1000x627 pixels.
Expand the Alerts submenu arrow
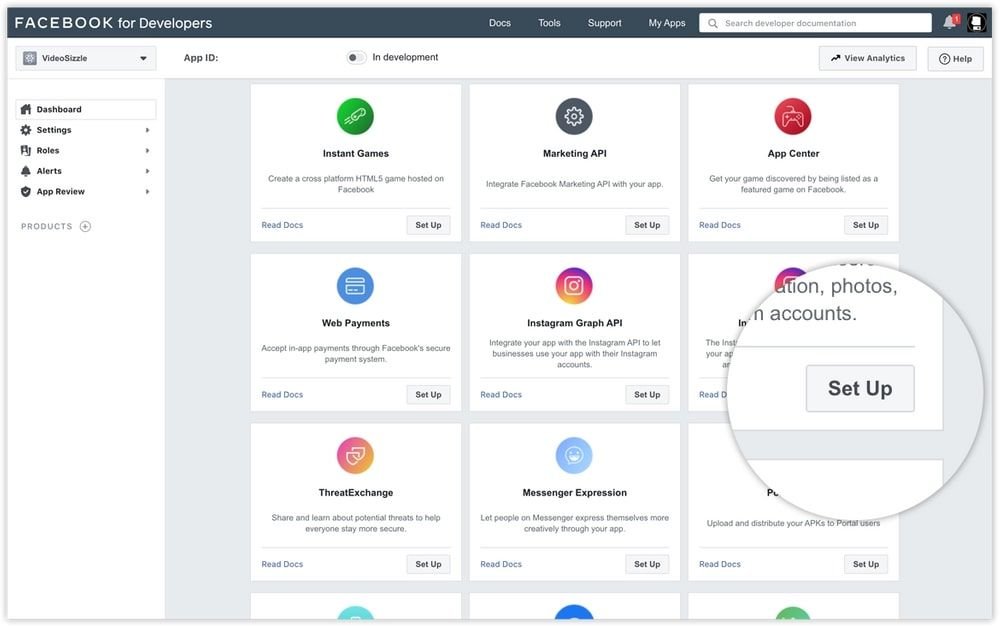pyautogui.click(x=147, y=171)
